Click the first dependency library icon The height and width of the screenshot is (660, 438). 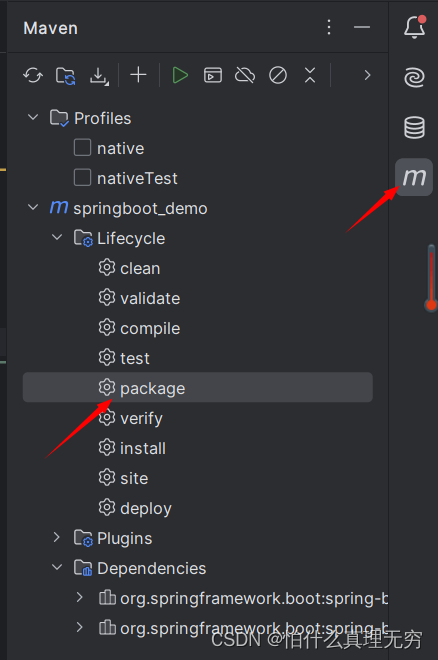(x=107, y=597)
